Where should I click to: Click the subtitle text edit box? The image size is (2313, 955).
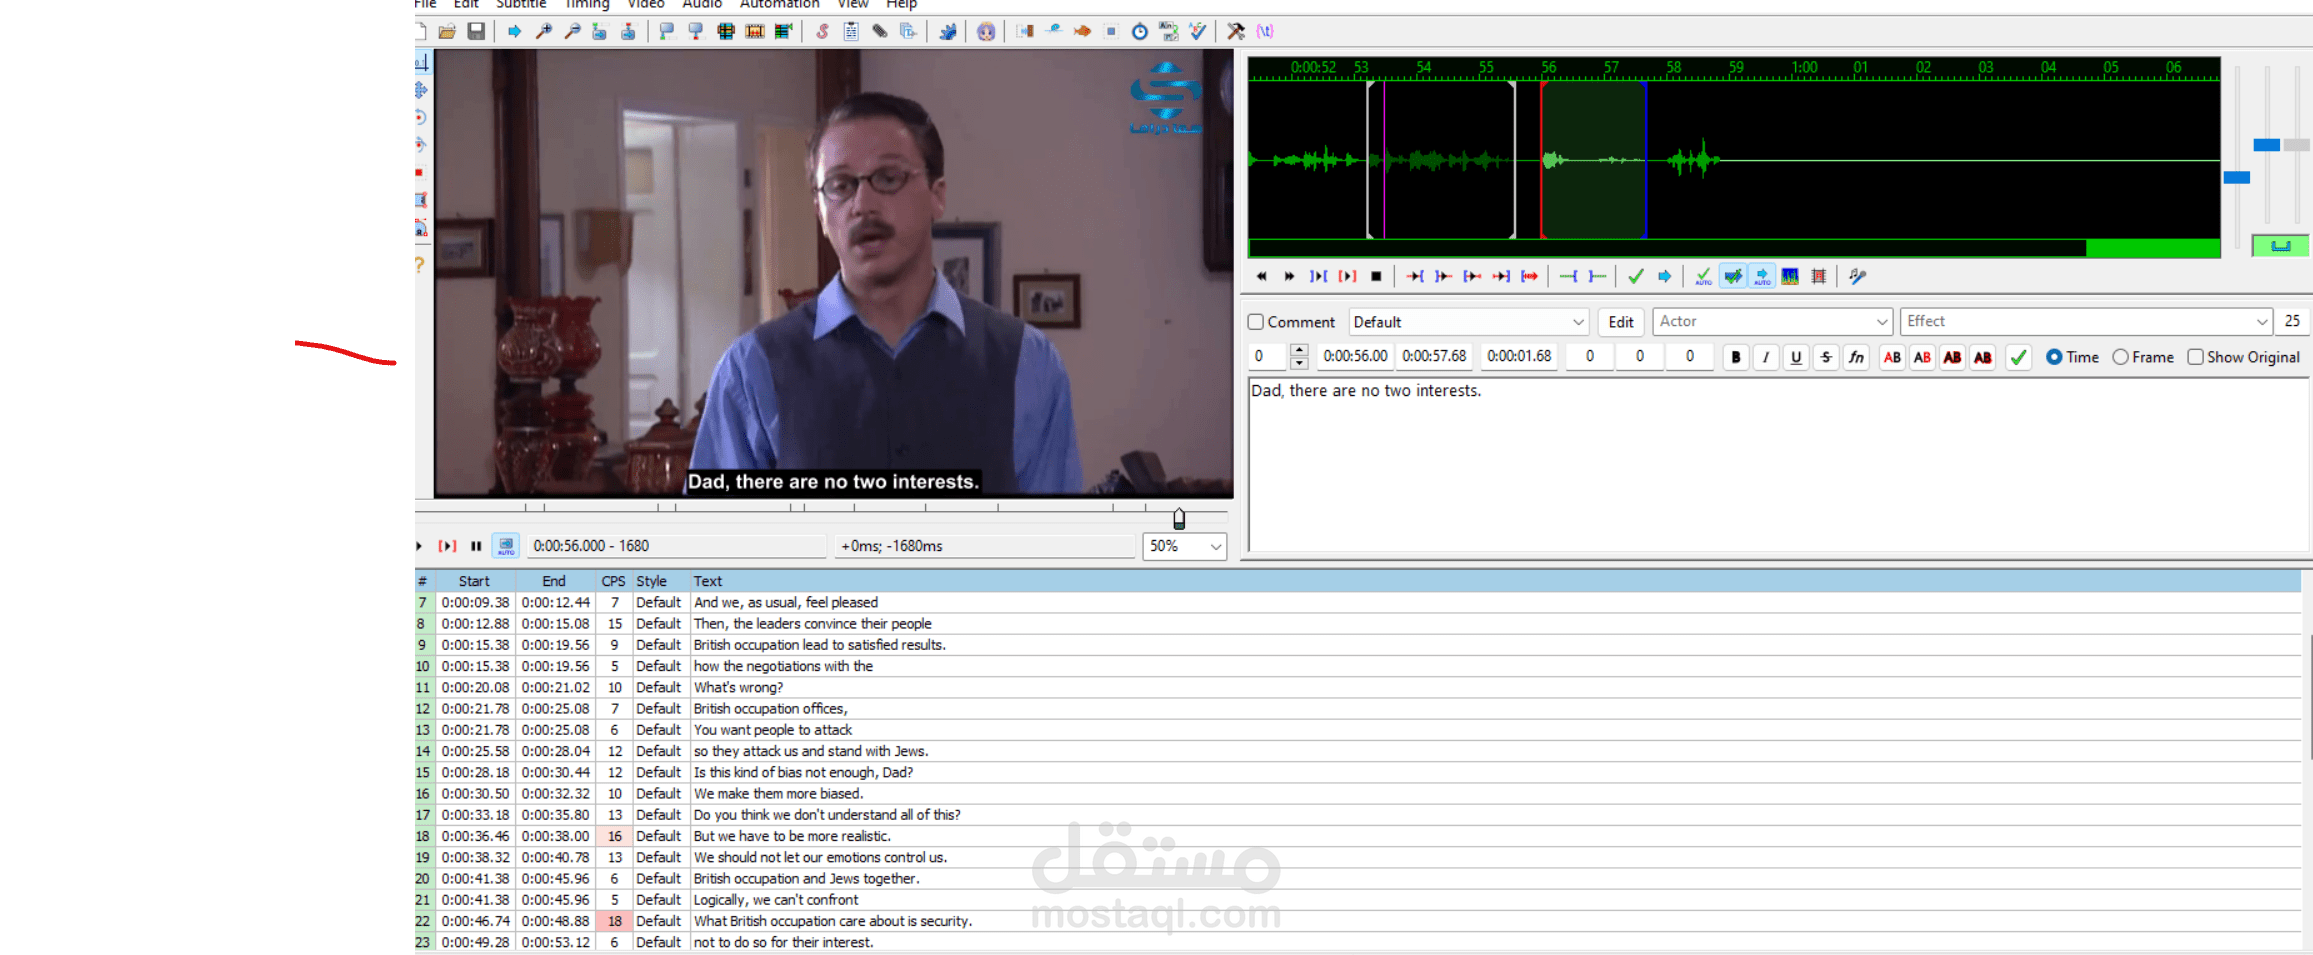pyautogui.click(x=1778, y=464)
